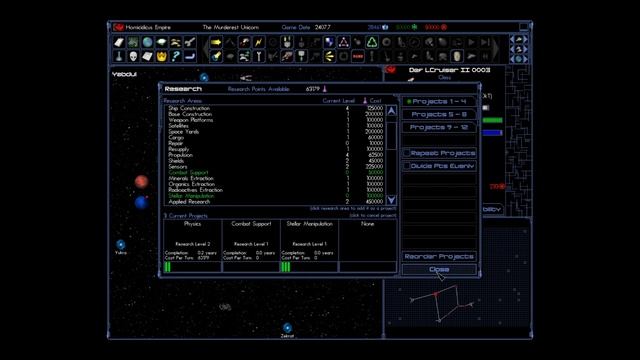
Task: Open the research flask toolbar icon
Action: (x=119, y=56)
